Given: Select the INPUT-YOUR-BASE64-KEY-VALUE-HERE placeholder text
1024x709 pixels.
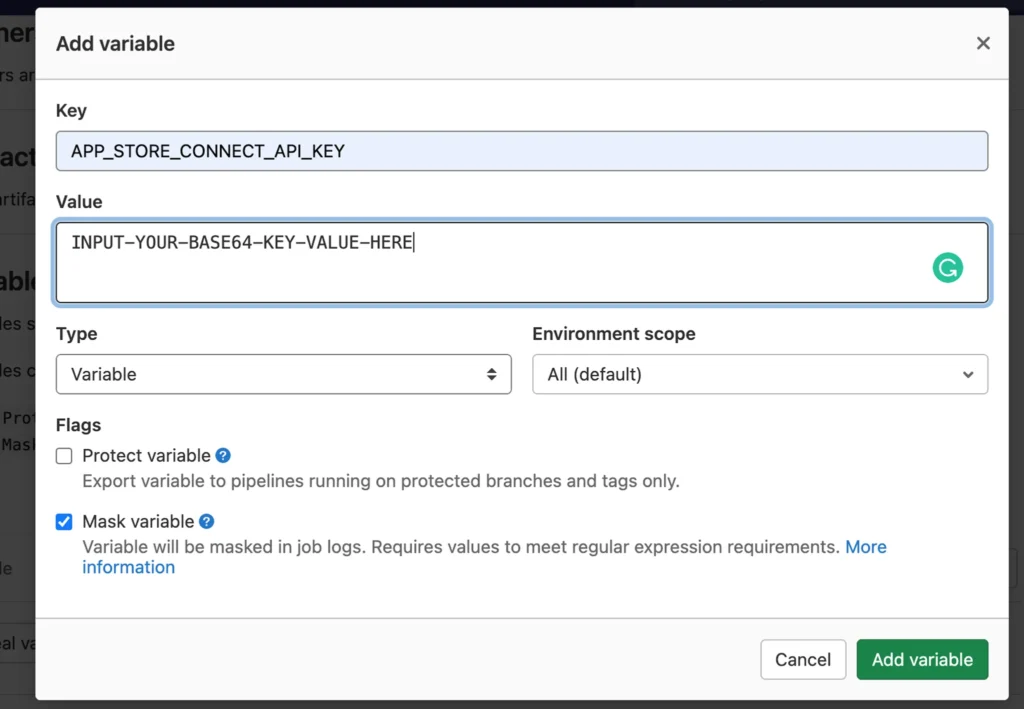Looking at the screenshot, I should (x=240, y=242).
